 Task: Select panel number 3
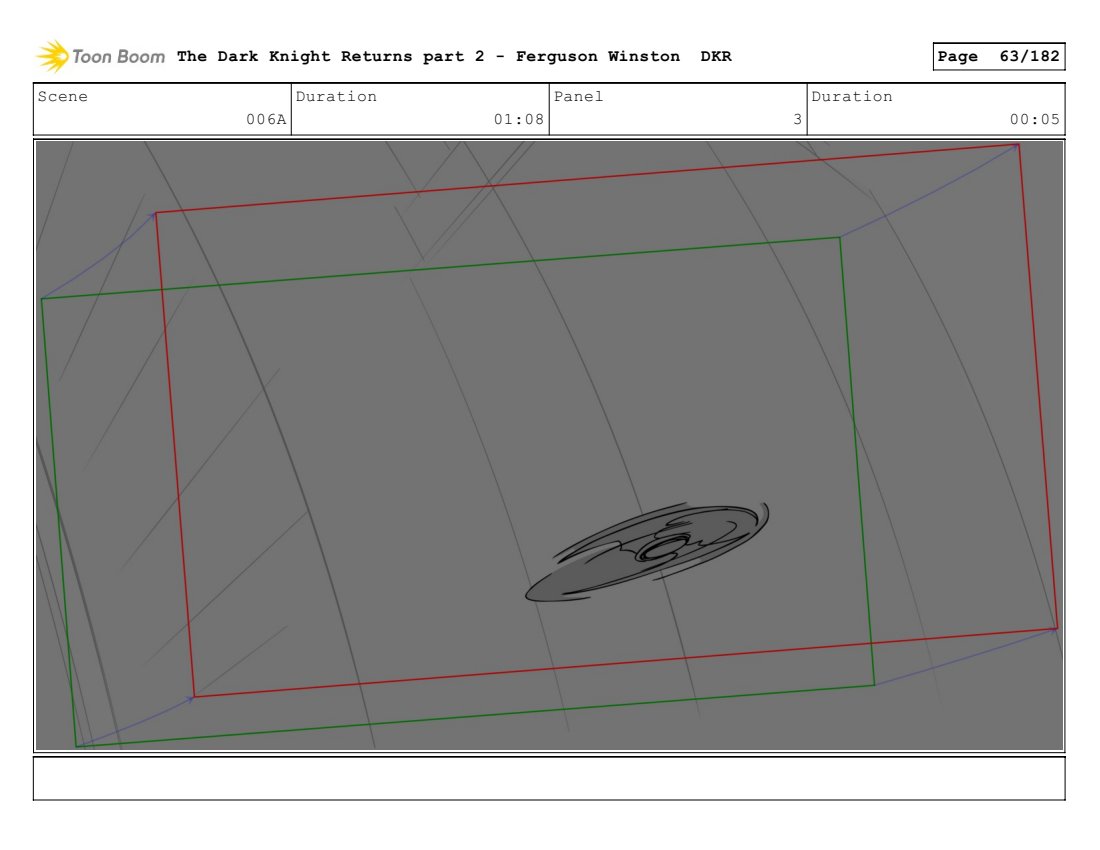tap(797, 119)
